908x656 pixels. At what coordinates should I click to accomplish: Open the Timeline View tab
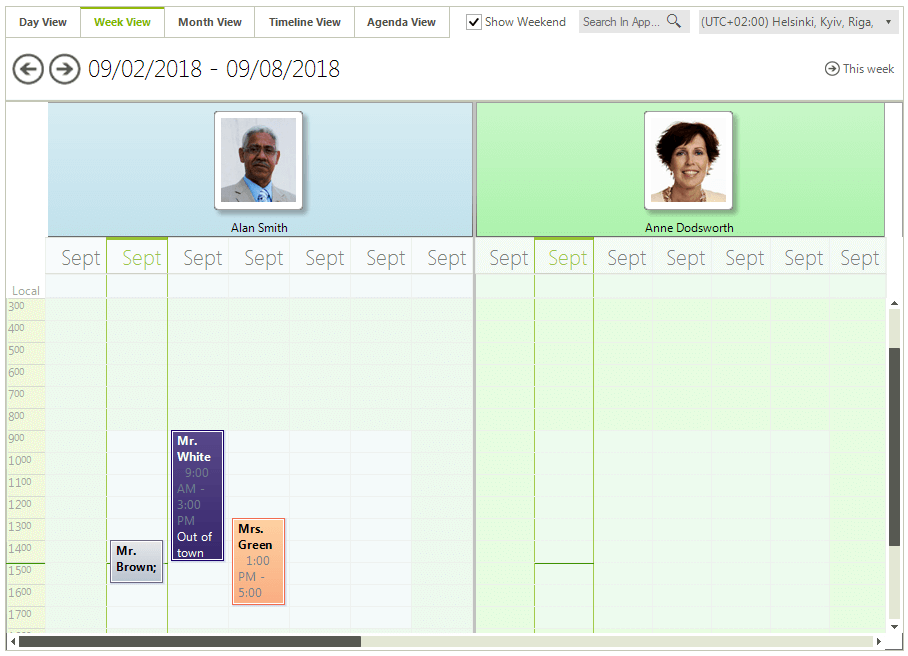point(303,21)
